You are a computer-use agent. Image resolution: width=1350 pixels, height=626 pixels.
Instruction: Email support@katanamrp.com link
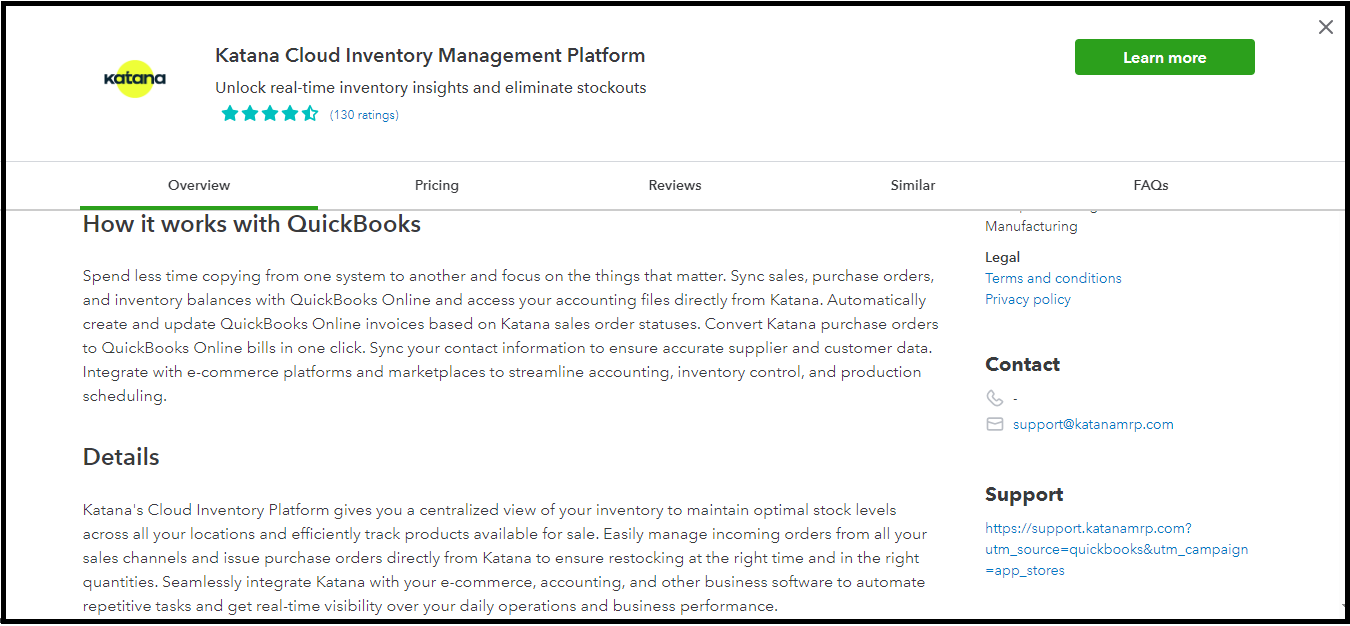[1093, 424]
